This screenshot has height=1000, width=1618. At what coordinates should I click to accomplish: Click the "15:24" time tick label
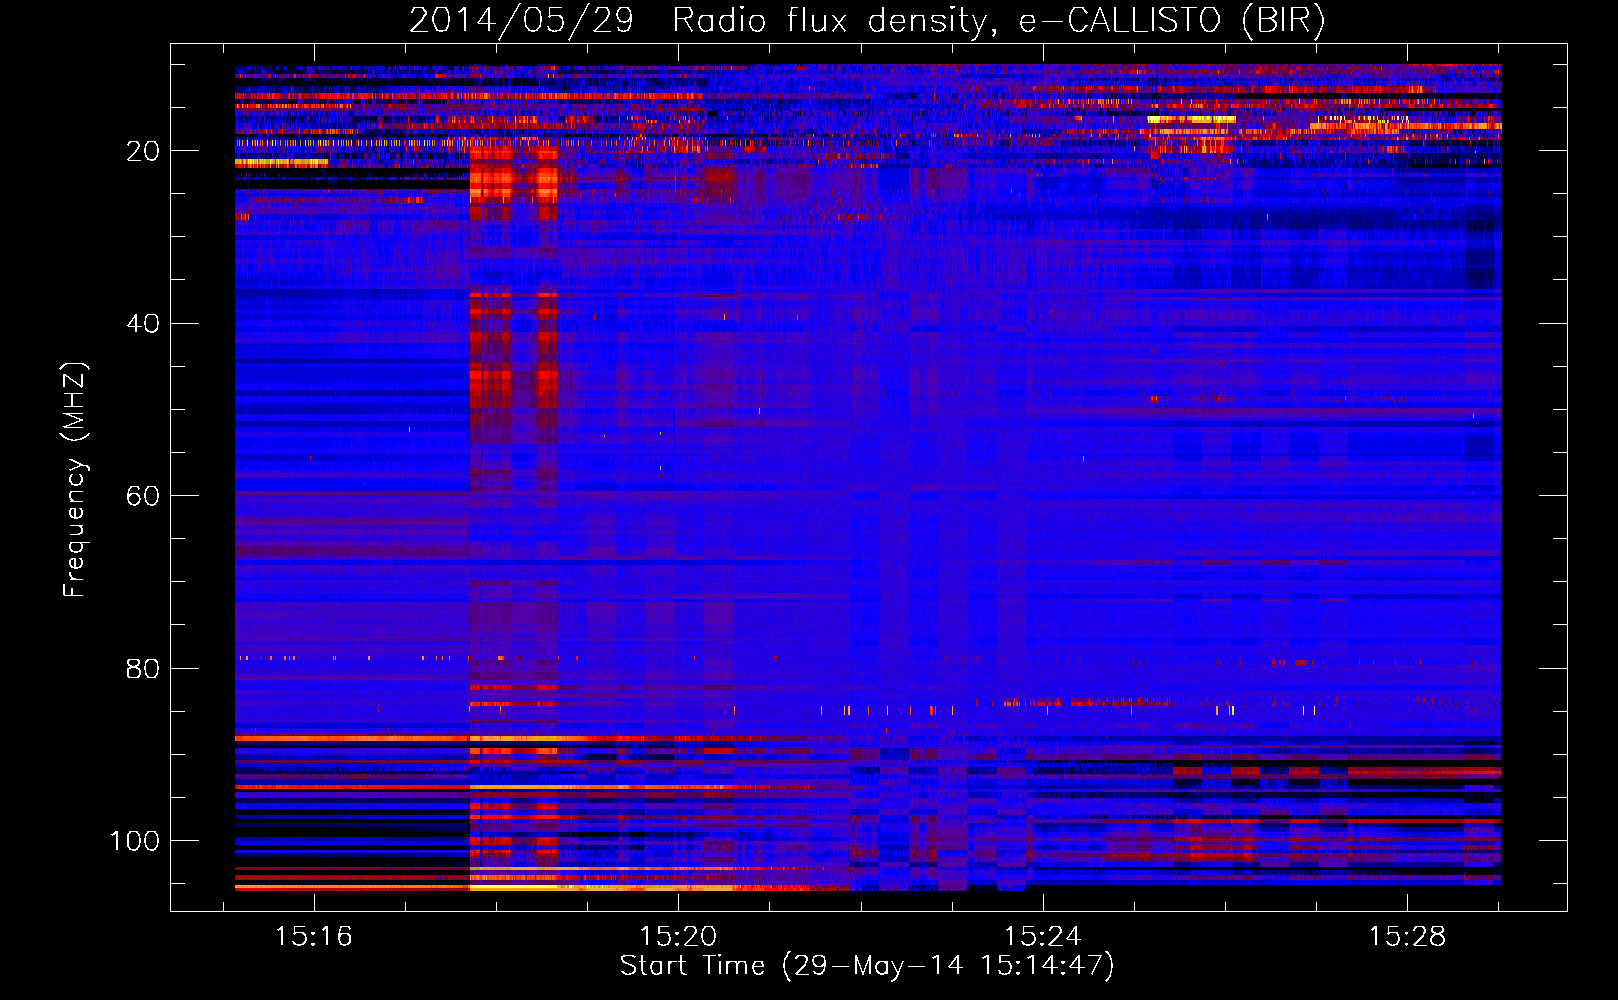click(x=1043, y=936)
